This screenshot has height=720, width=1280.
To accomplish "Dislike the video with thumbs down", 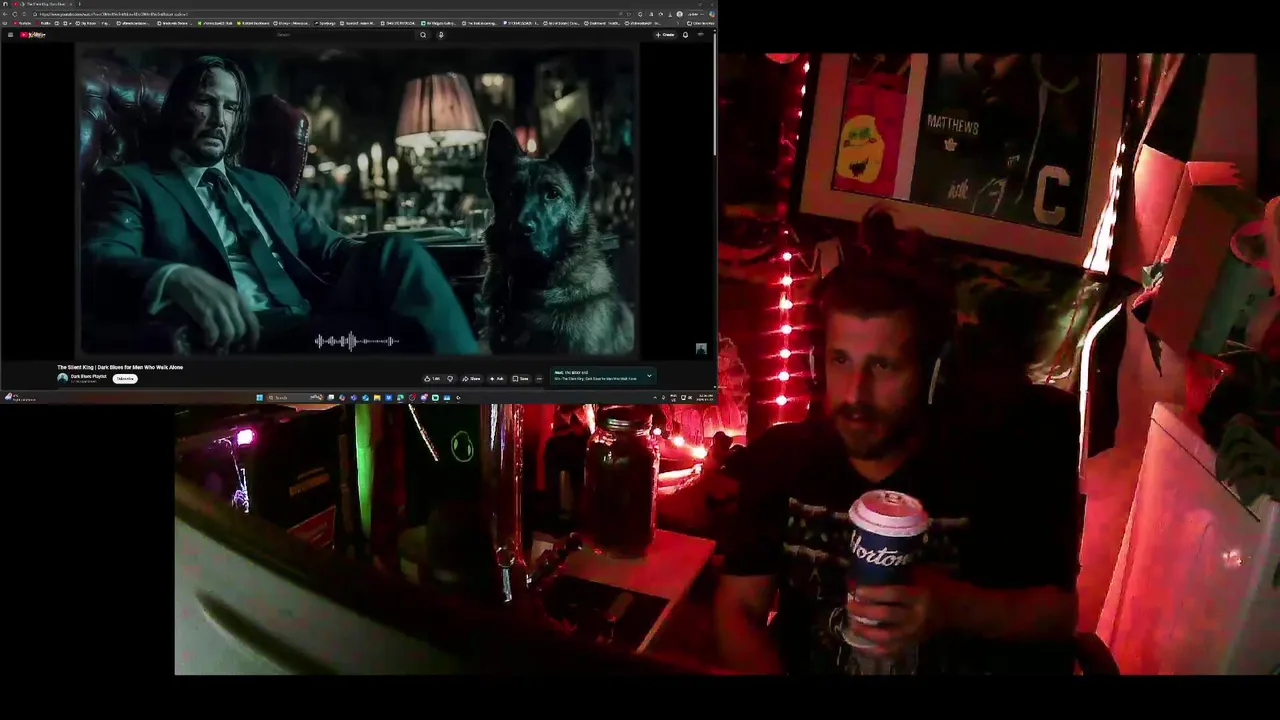I will coord(450,379).
